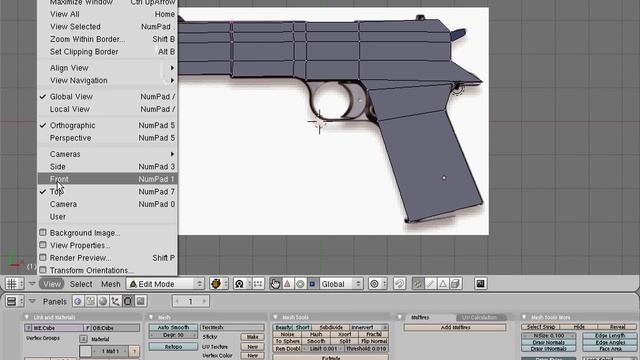Viewport: 640px width, 360px height.
Task: Toggle the Retopo option
Action: pos(173,347)
